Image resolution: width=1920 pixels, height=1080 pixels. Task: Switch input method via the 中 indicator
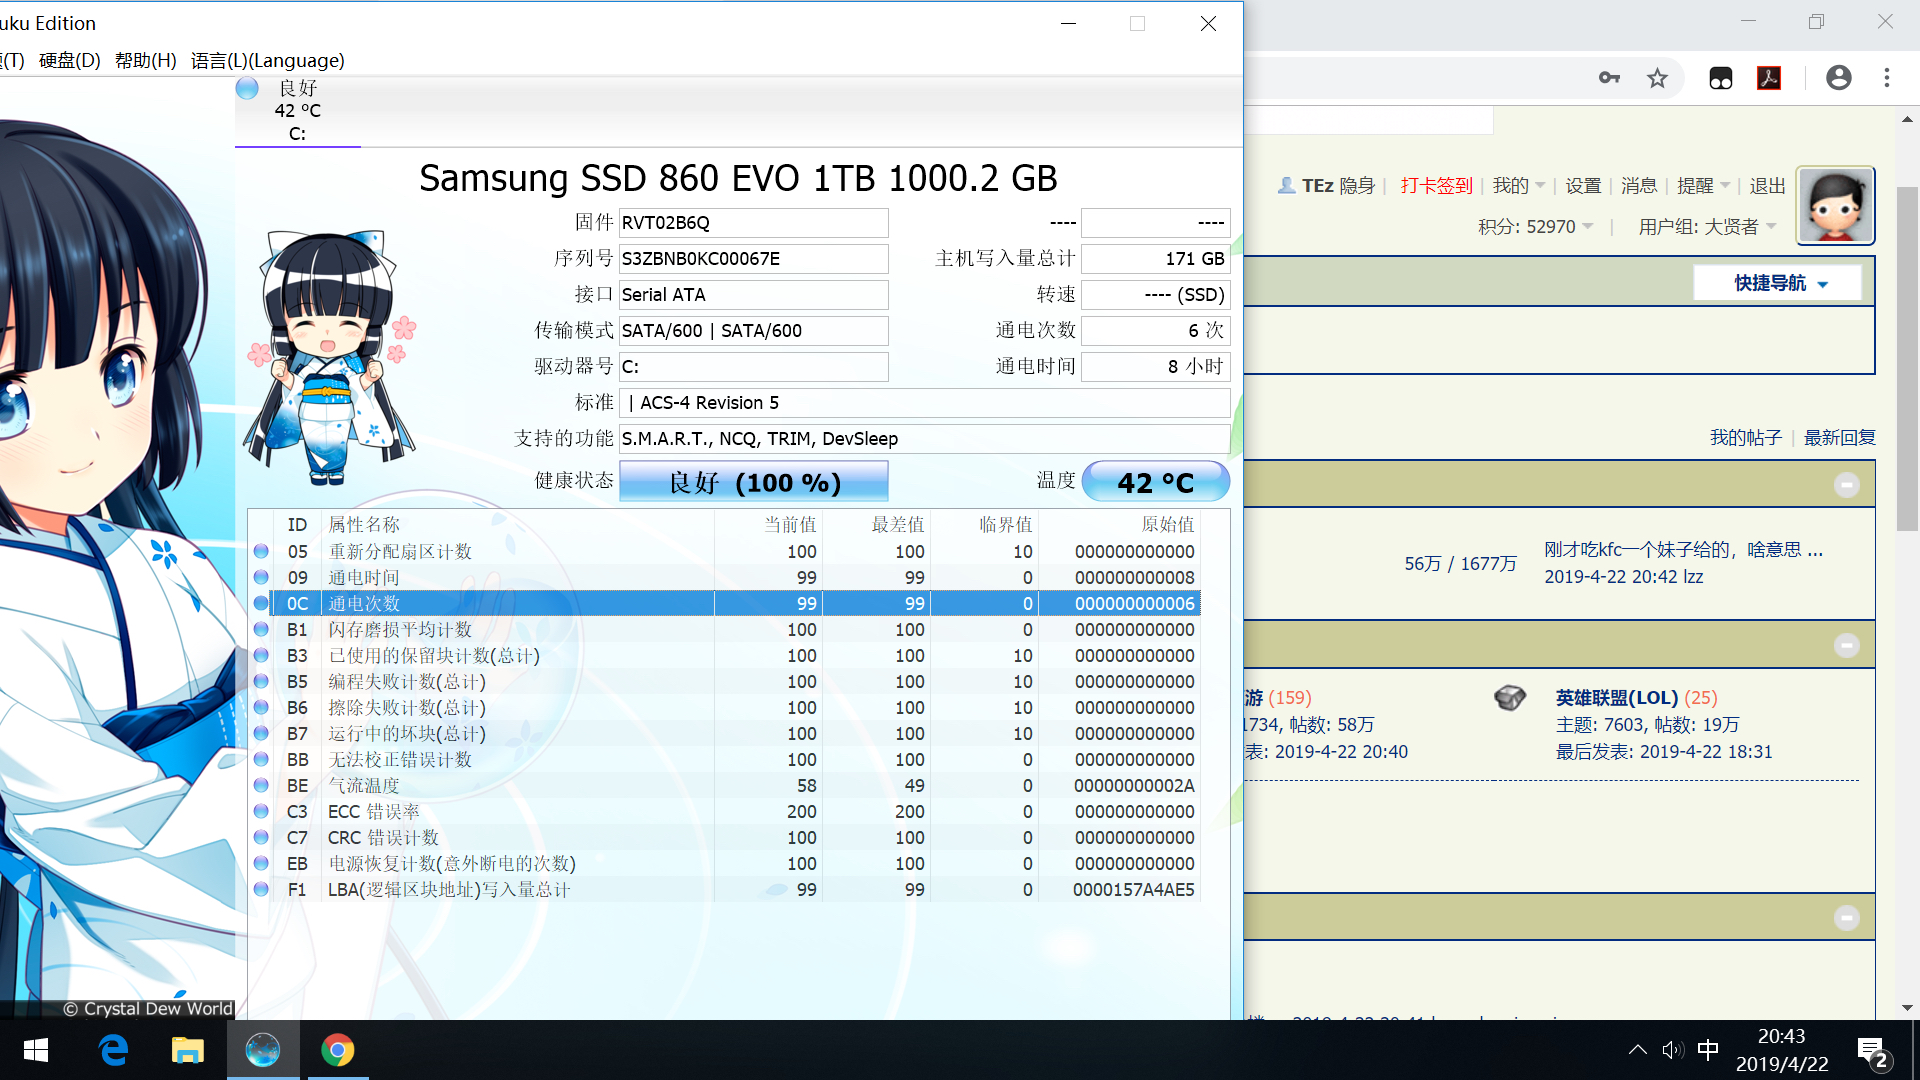coord(1707,1049)
